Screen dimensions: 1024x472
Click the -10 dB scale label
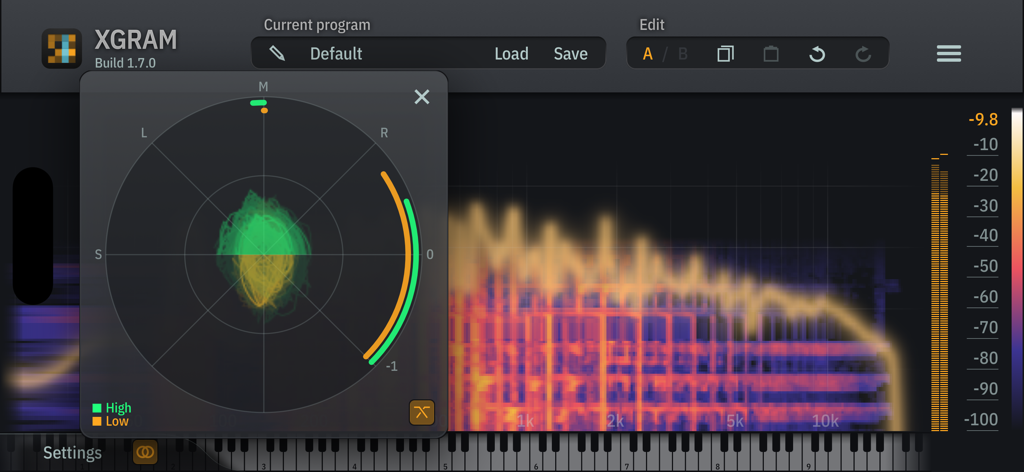coord(985,144)
